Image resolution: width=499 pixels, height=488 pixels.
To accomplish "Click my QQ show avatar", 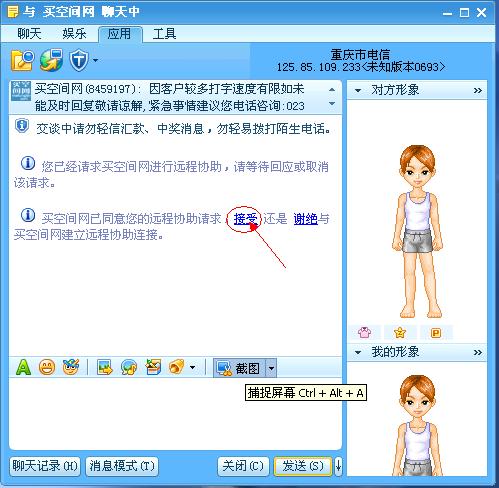I will (417, 425).
